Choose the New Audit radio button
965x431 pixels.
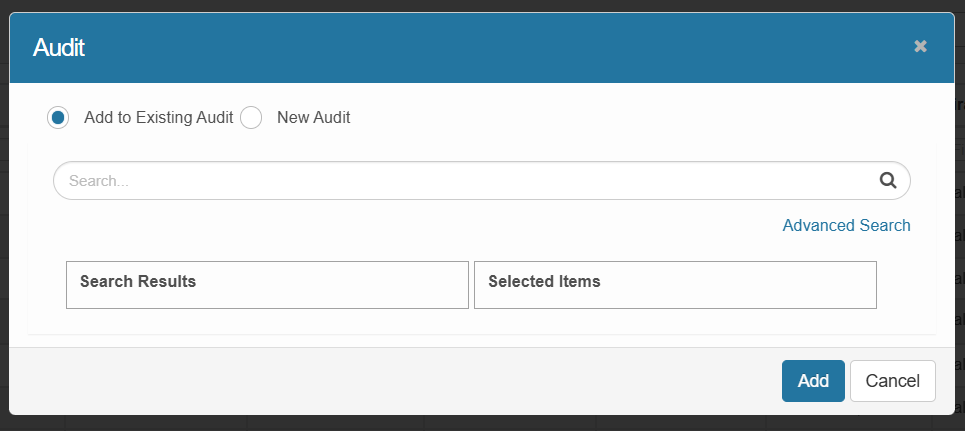tap(251, 117)
